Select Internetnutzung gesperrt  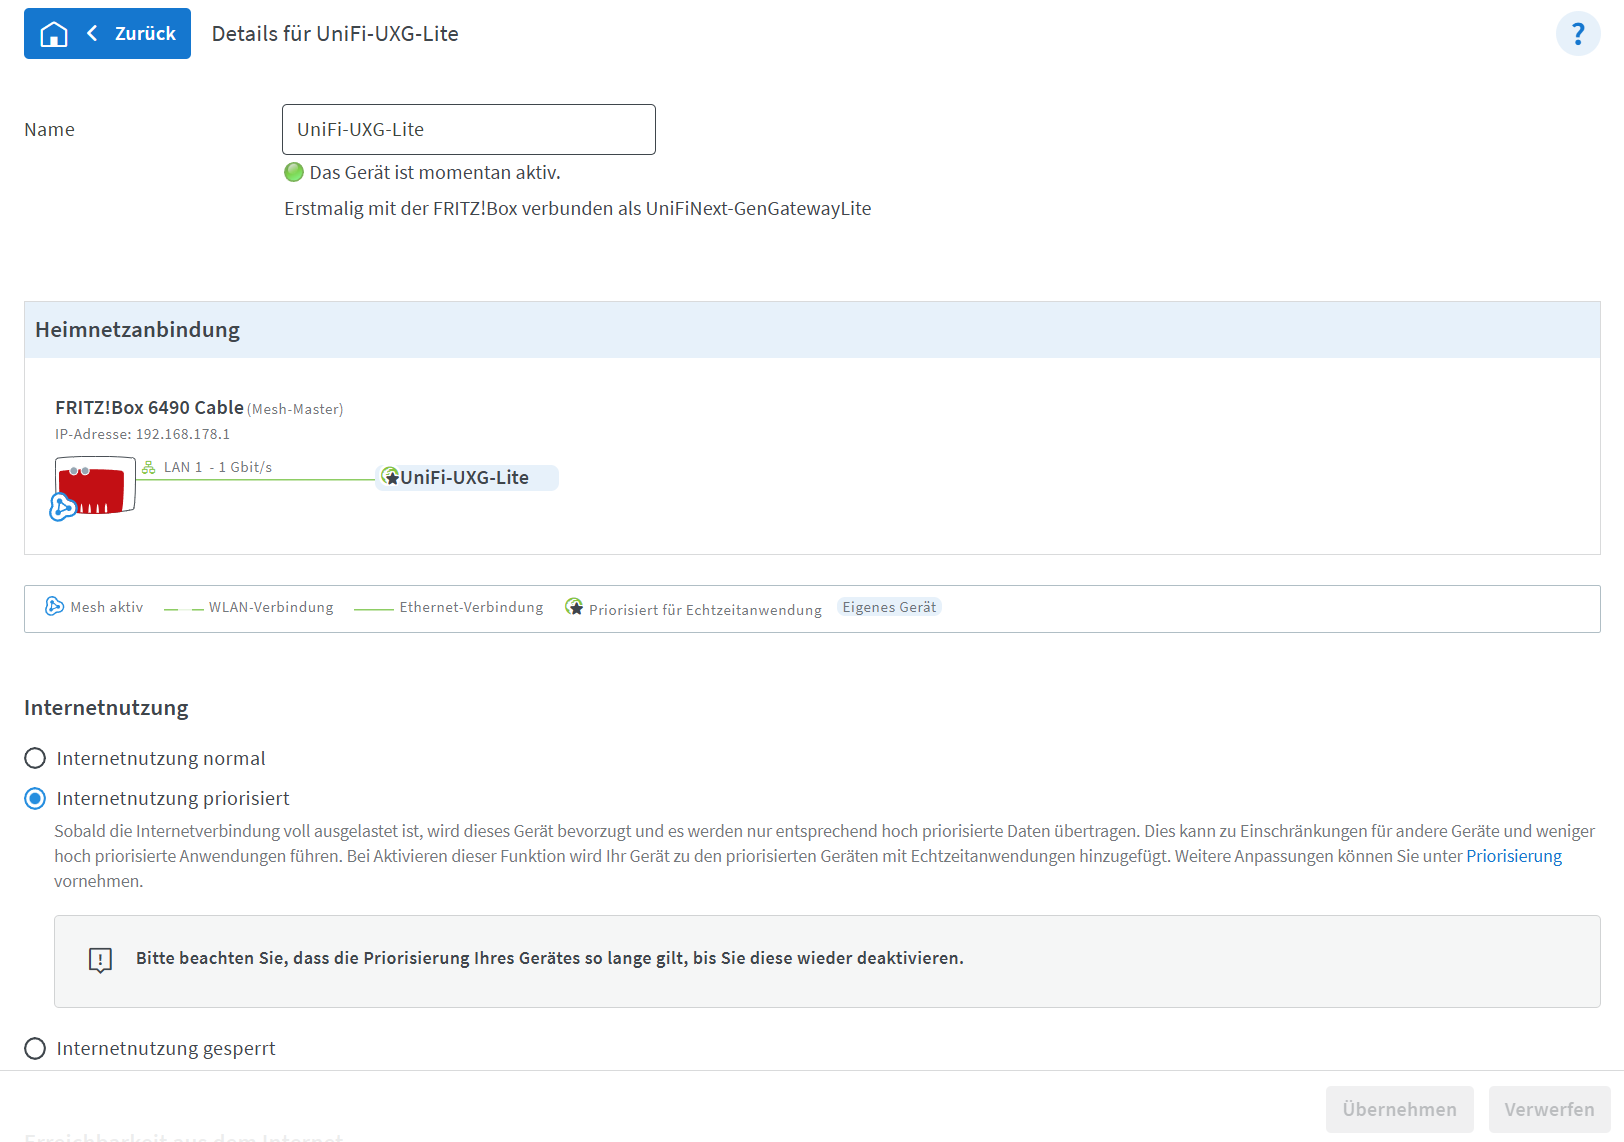pos(35,1048)
